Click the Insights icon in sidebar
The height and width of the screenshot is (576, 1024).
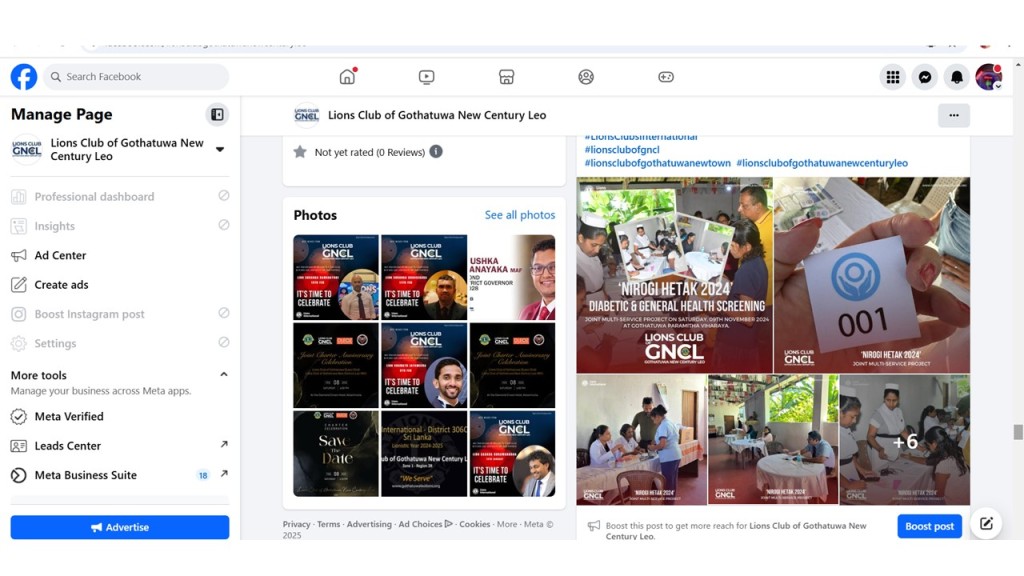(x=19, y=226)
